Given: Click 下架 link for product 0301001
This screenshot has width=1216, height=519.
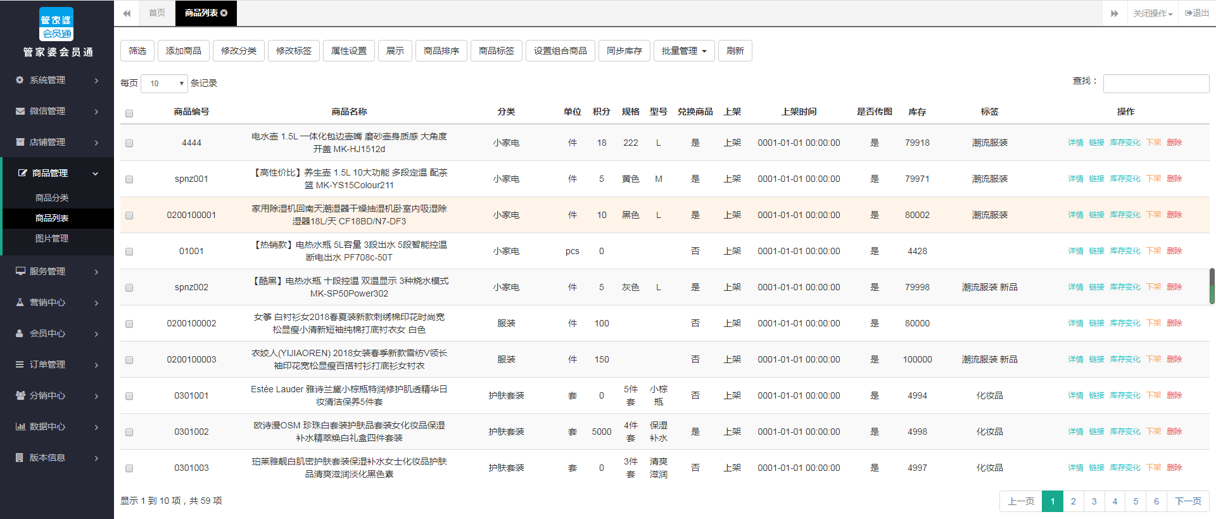Looking at the screenshot, I should [1154, 395].
